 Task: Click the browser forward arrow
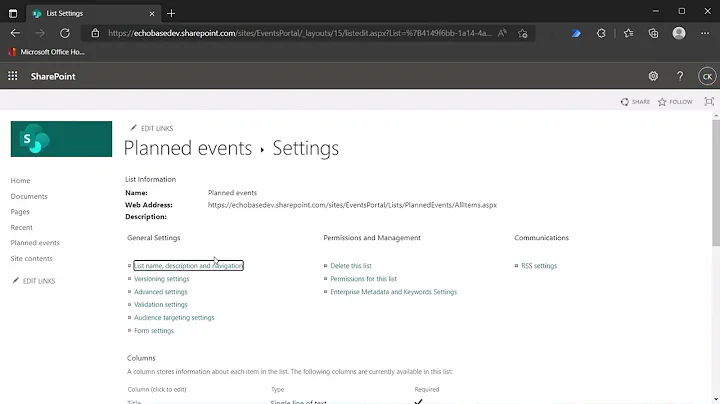click(x=40, y=33)
